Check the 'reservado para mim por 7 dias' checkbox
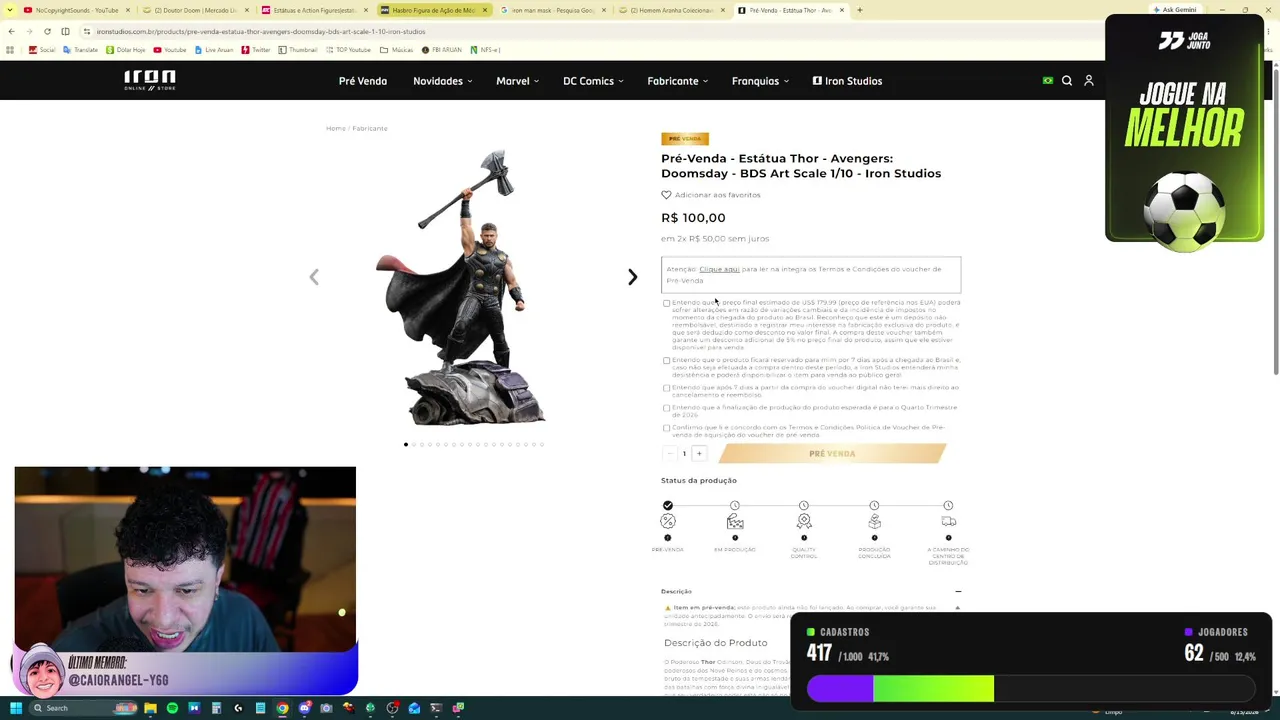 tap(667, 361)
